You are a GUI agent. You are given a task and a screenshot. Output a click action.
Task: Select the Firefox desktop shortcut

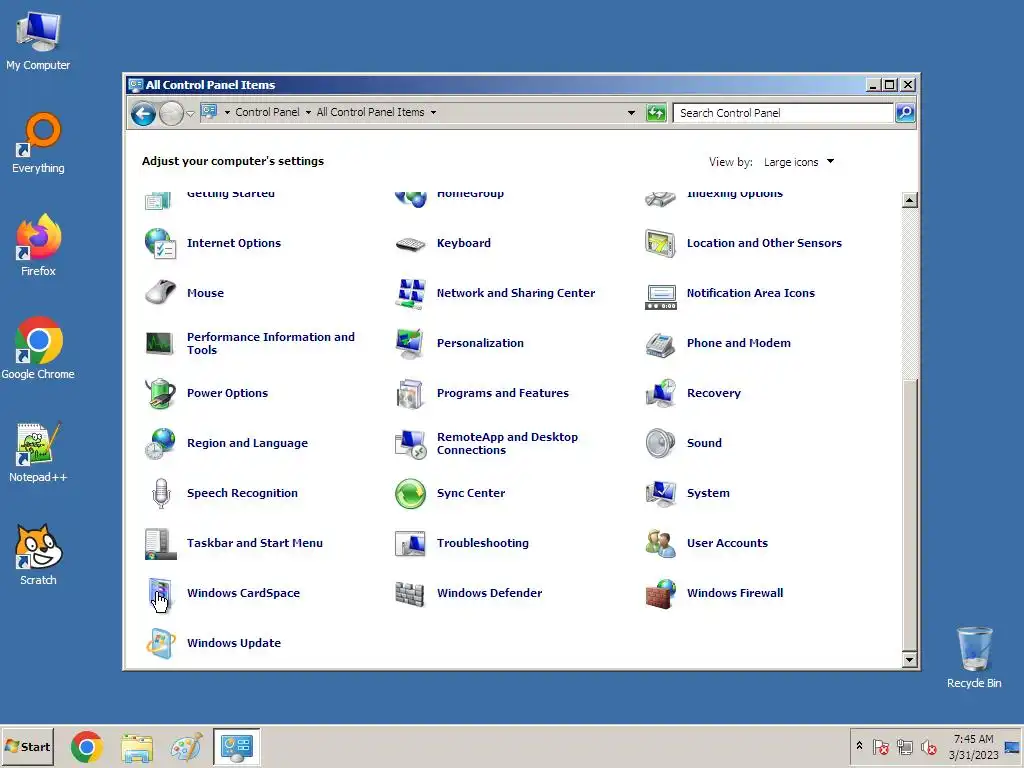click(x=39, y=246)
